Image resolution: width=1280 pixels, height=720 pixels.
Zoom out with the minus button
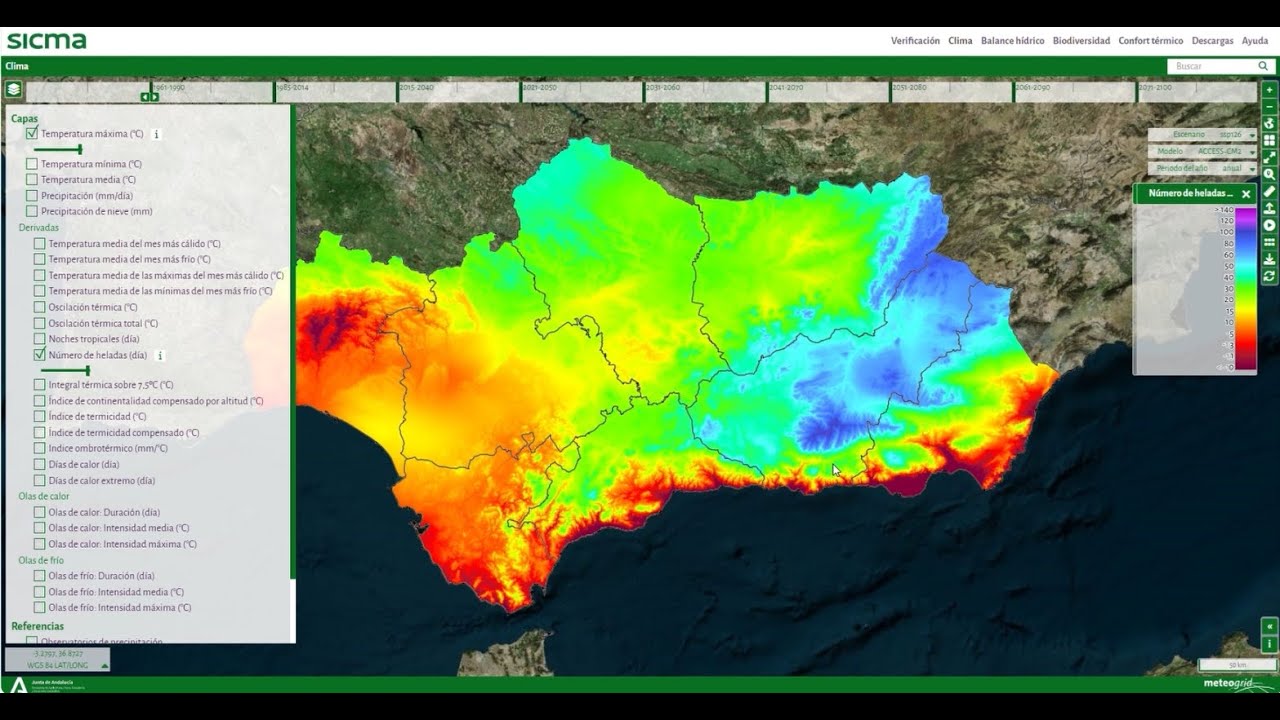[1270, 106]
